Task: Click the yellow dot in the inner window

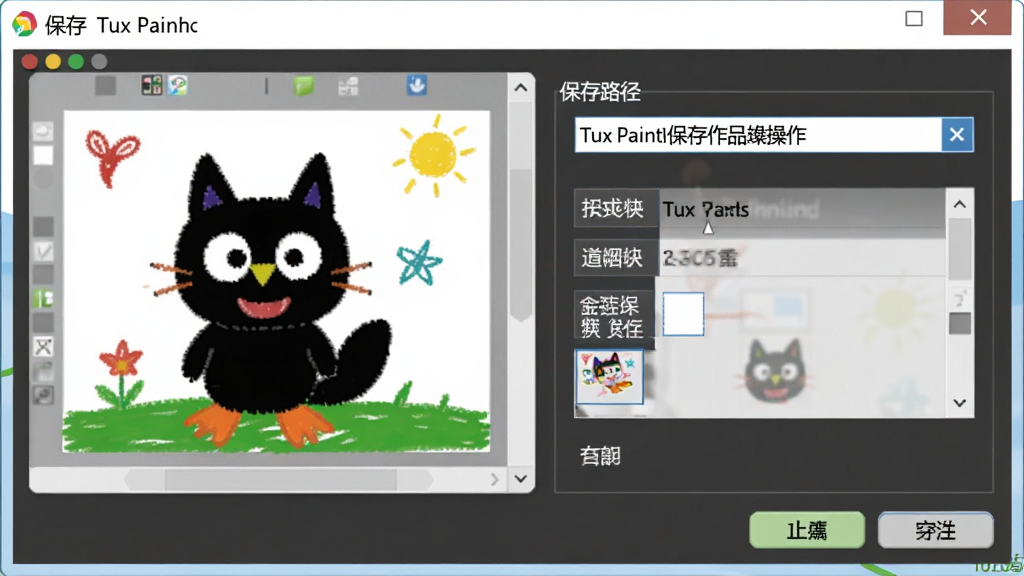Action: [x=53, y=61]
